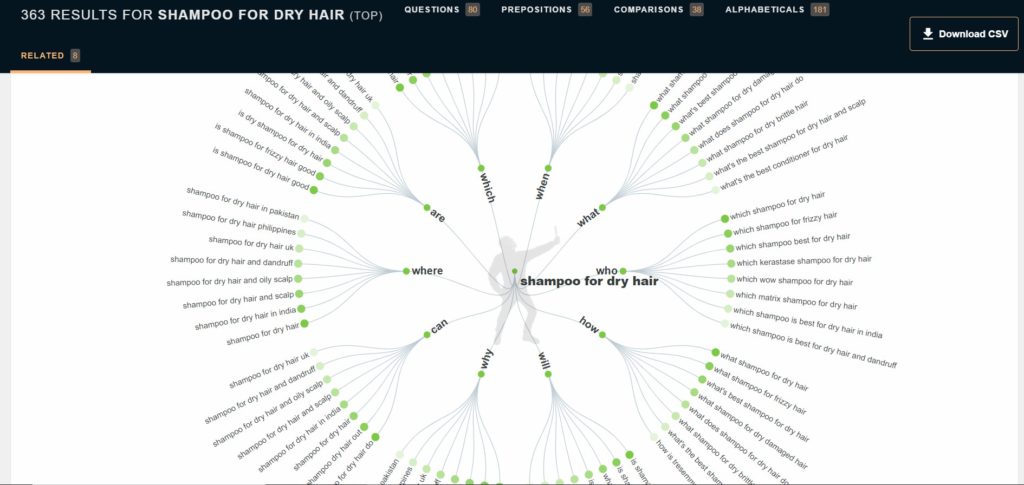This screenshot has height=485, width=1024.
Task: Click the dot beside 'shampoo for dry hair philippines'
Action: (x=301, y=233)
